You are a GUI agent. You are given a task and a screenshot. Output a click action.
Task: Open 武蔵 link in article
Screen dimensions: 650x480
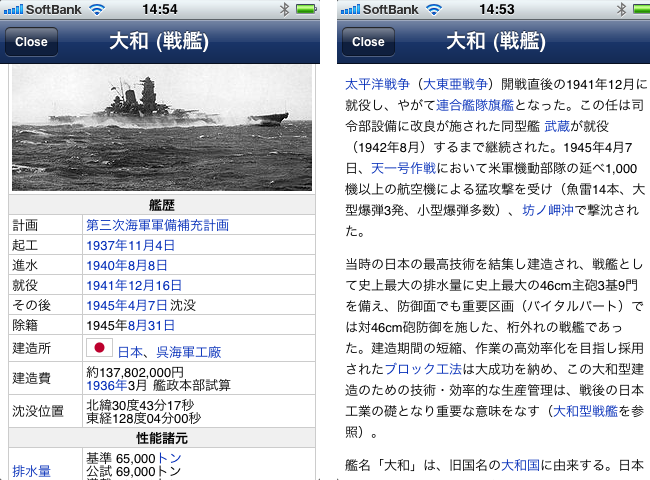click(557, 126)
